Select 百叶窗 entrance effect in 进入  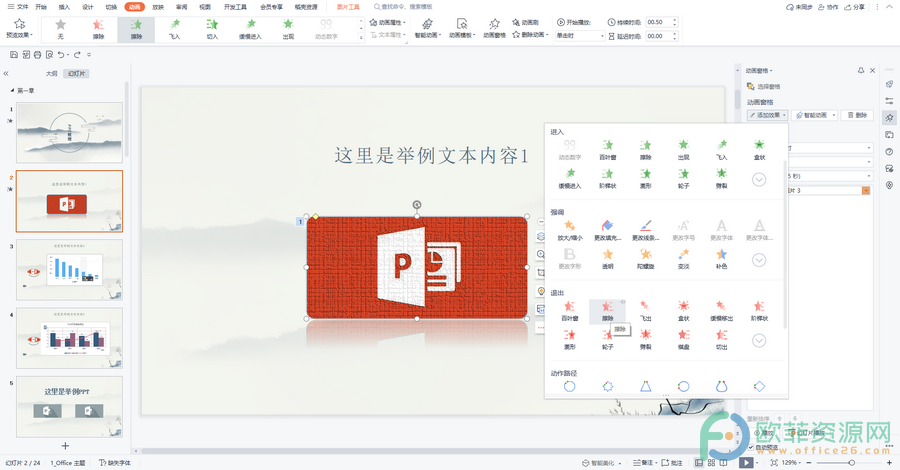[x=607, y=149]
